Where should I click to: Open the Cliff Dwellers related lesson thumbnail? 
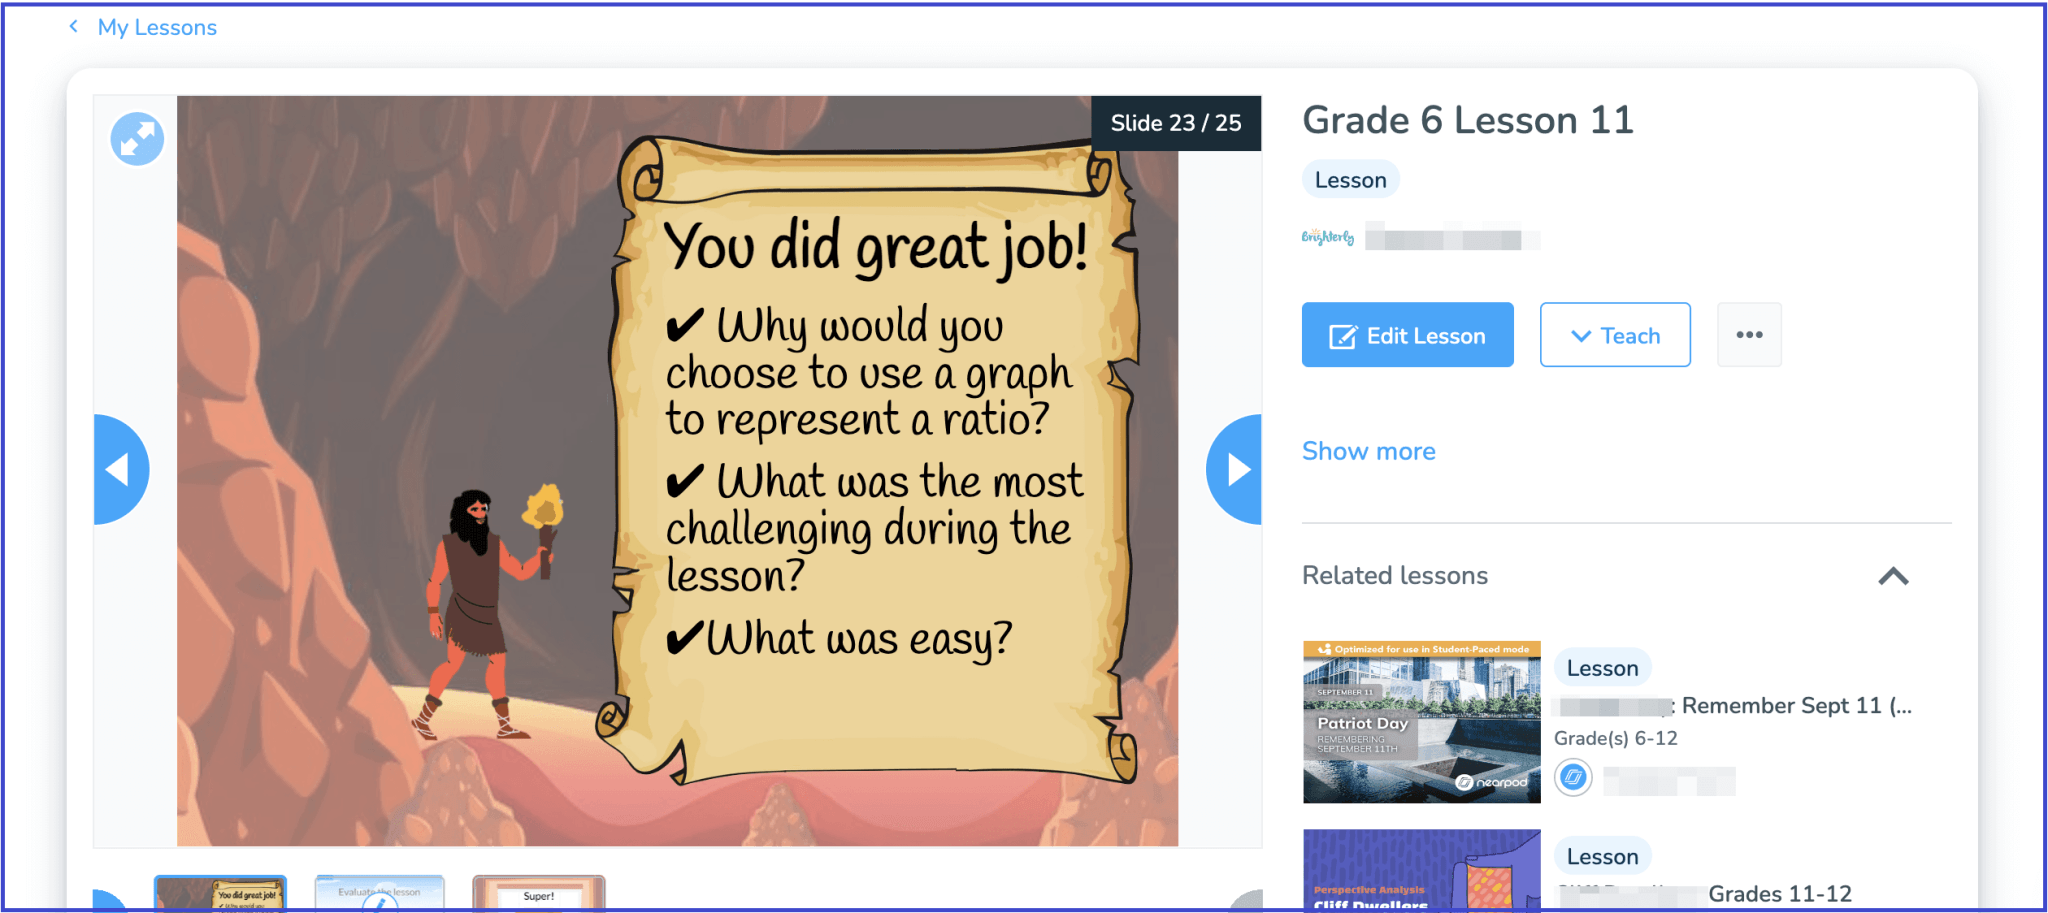click(x=1421, y=871)
